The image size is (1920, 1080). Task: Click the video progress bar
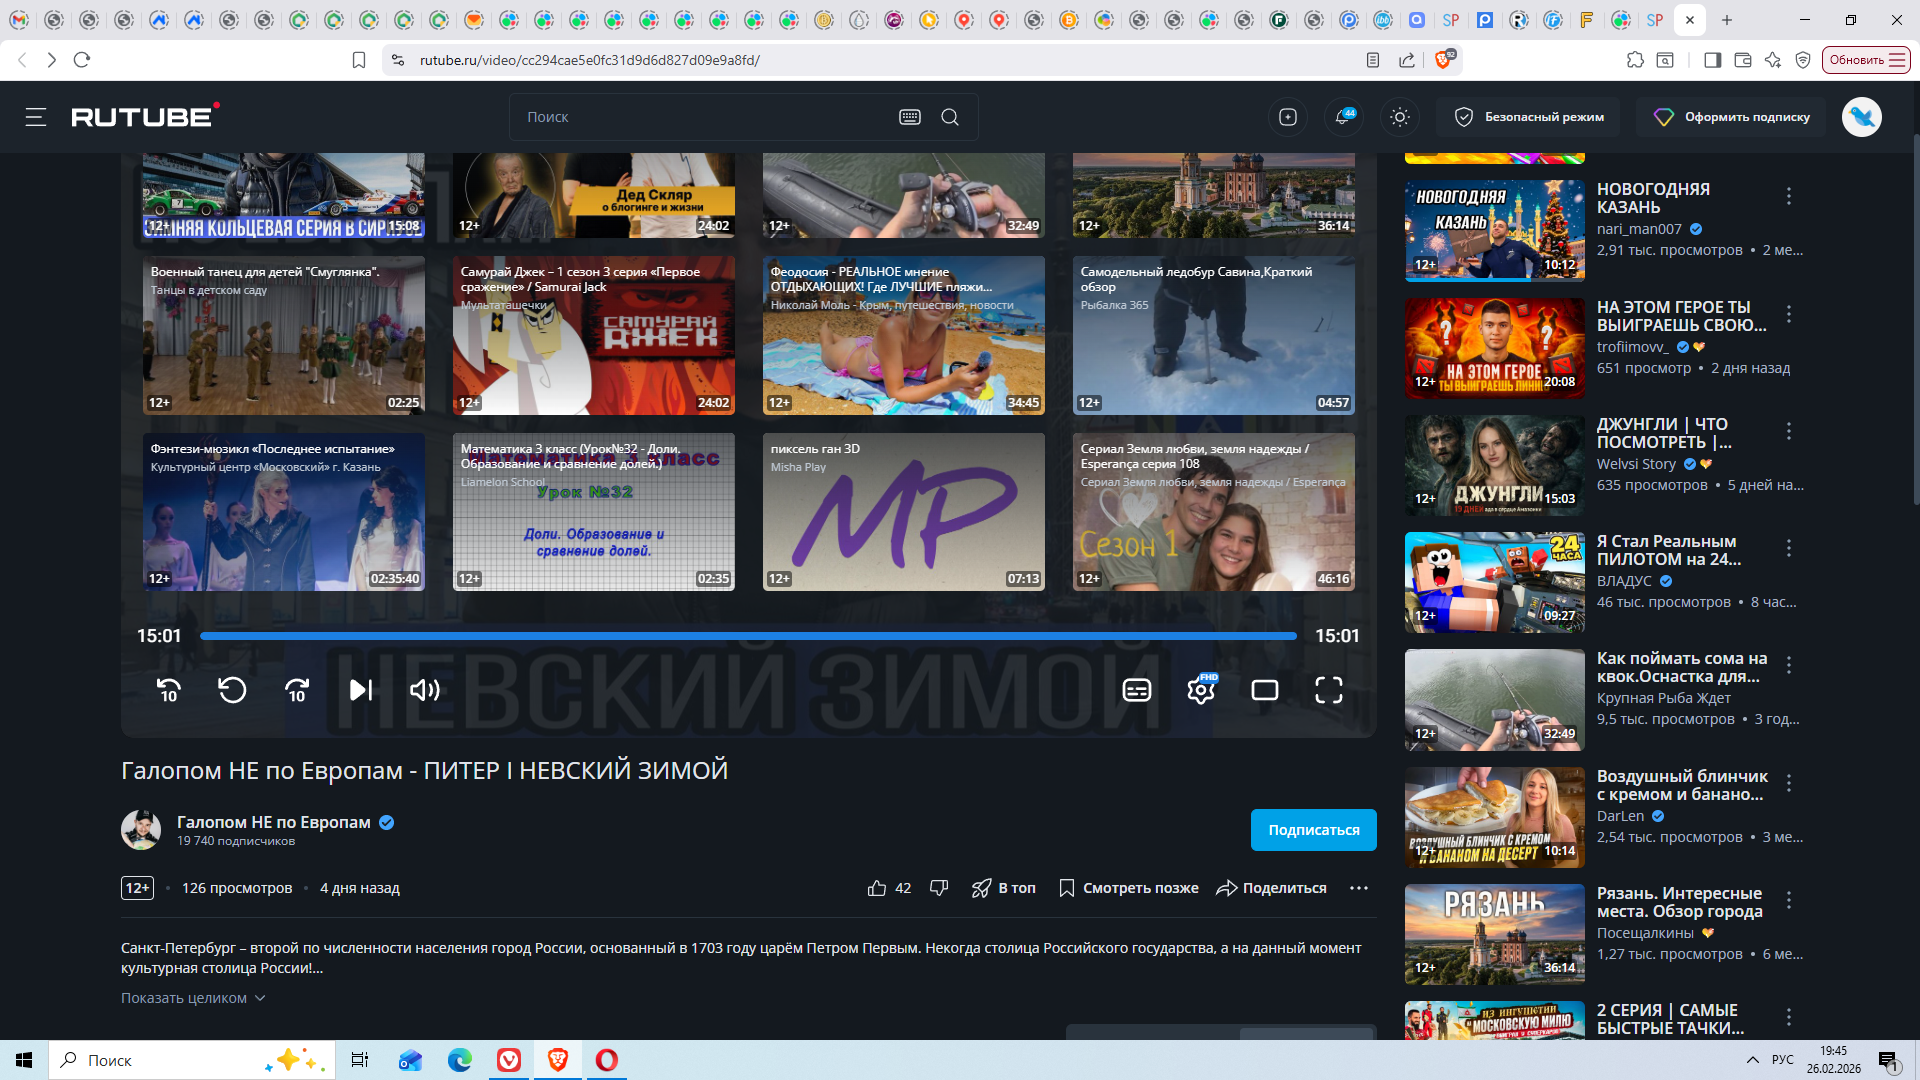coord(748,636)
